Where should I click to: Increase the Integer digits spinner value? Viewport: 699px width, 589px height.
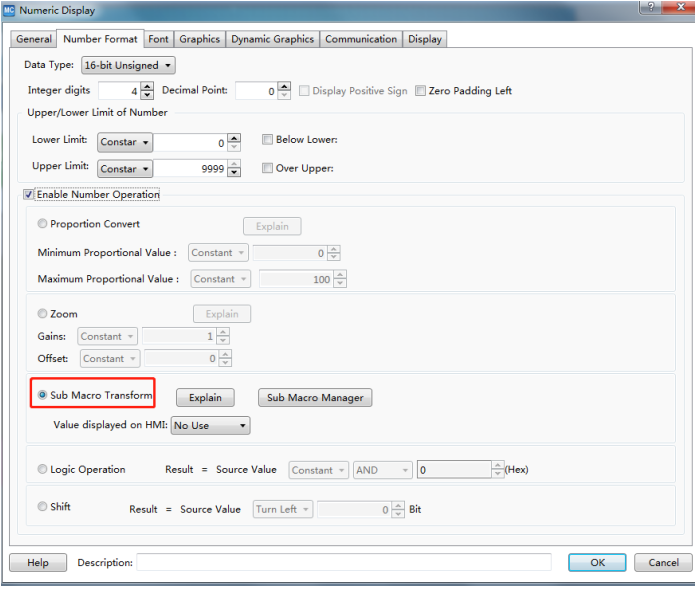click(148, 86)
